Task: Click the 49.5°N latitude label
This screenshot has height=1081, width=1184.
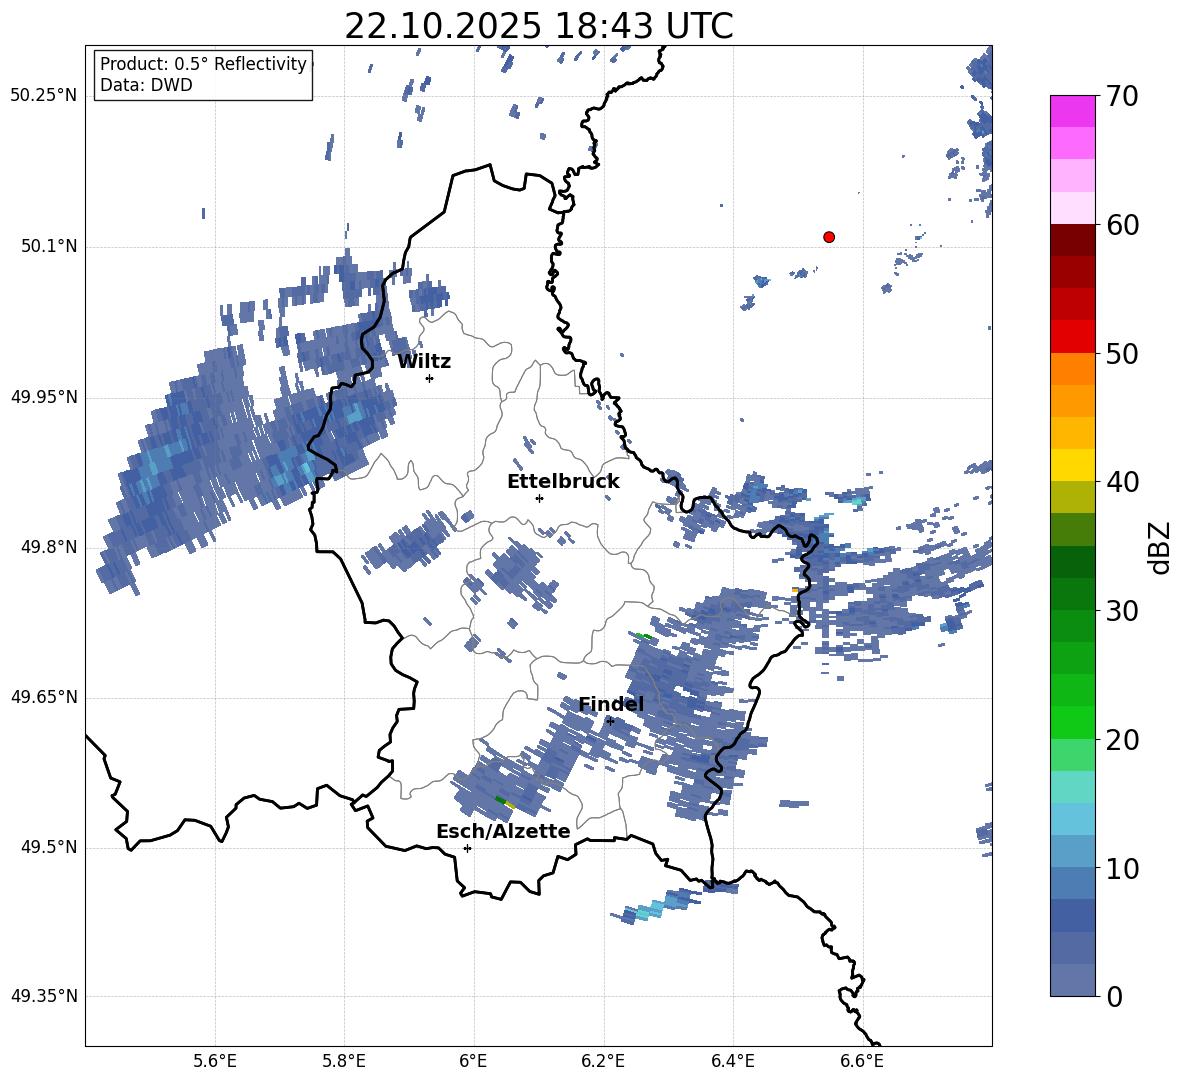Action: coord(50,847)
